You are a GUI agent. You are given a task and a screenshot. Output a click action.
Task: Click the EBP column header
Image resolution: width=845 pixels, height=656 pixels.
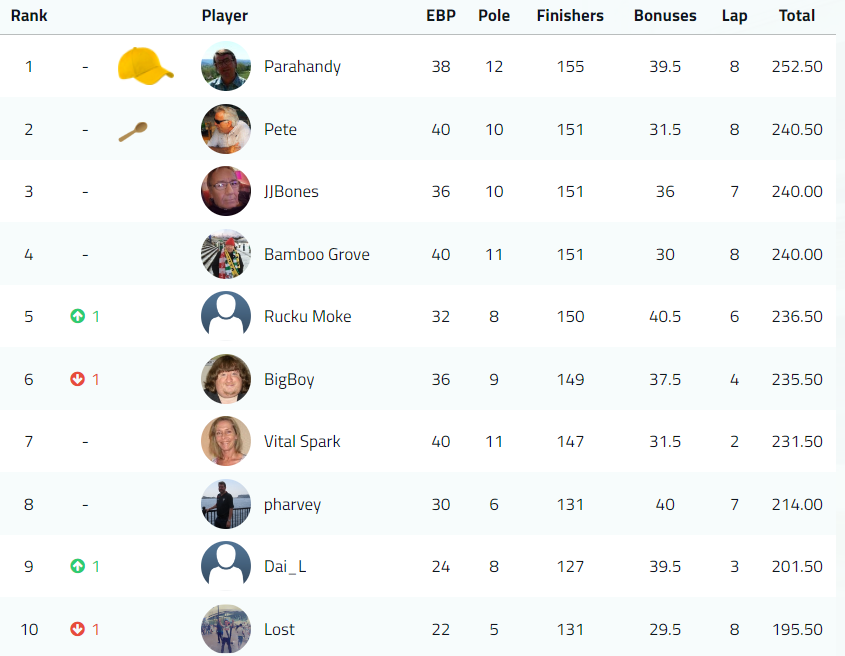[441, 16]
